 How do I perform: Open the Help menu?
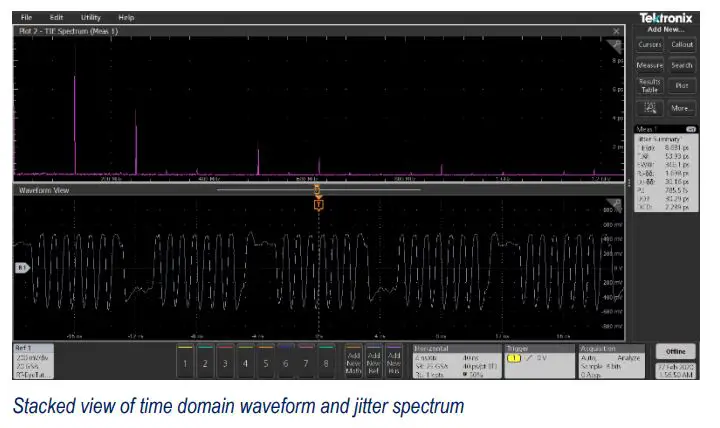126,17
